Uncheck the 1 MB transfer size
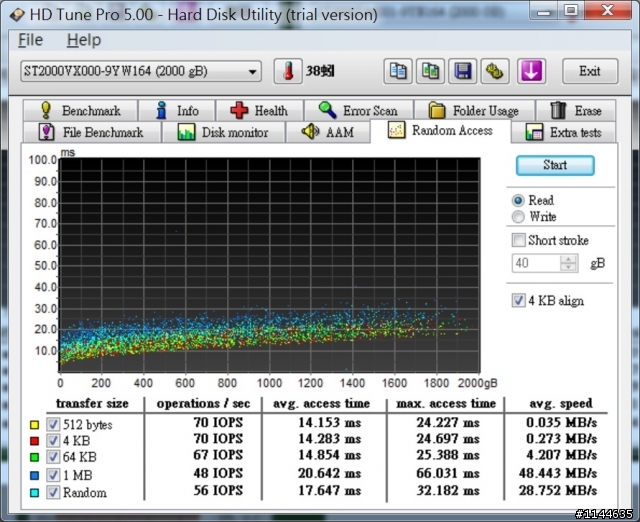 (x=53, y=475)
